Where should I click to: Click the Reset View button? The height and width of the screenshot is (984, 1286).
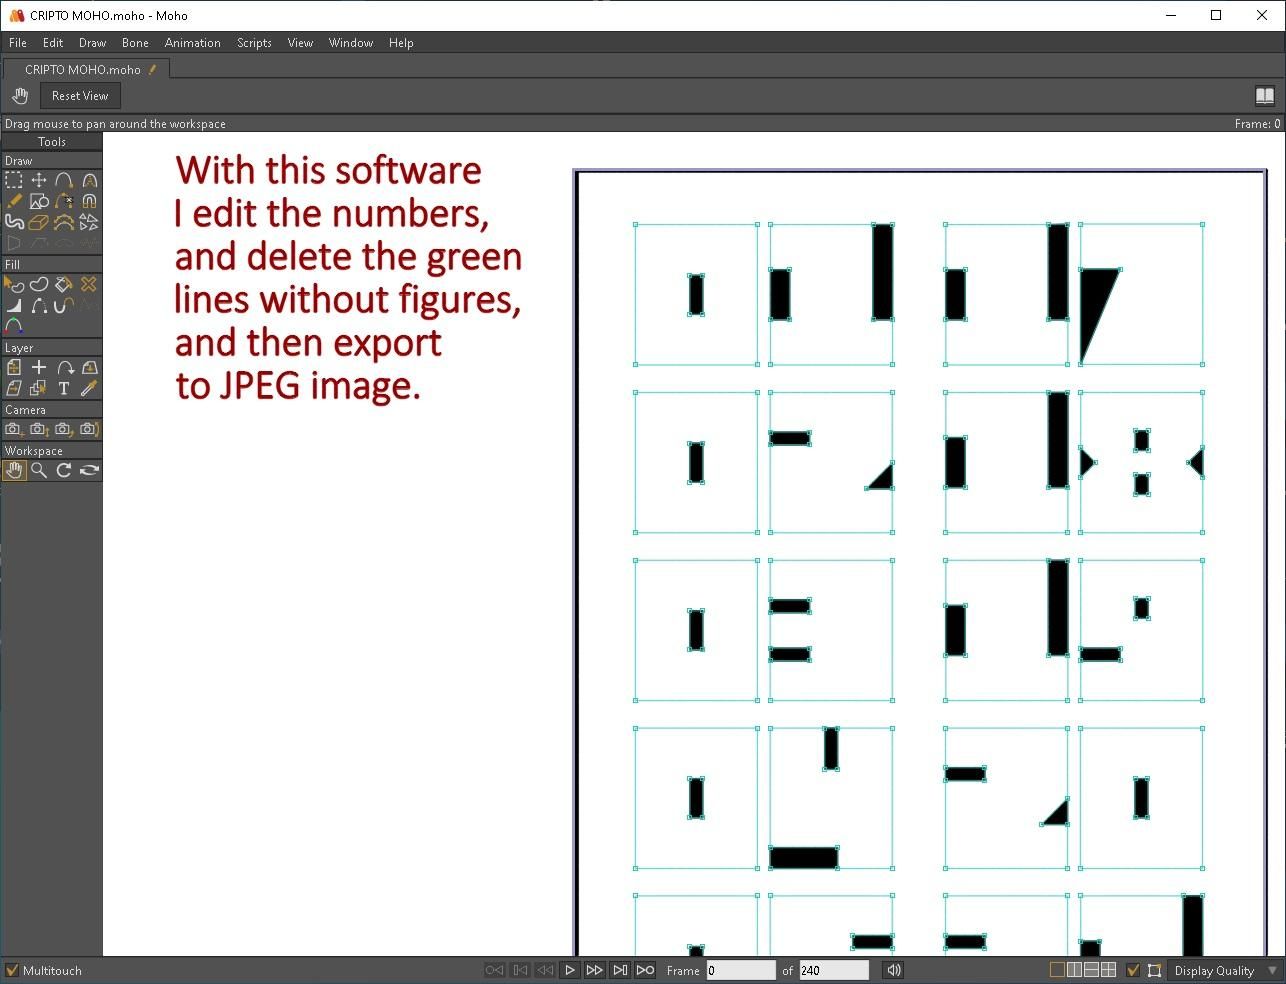pyautogui.click(x=80, y=96)
